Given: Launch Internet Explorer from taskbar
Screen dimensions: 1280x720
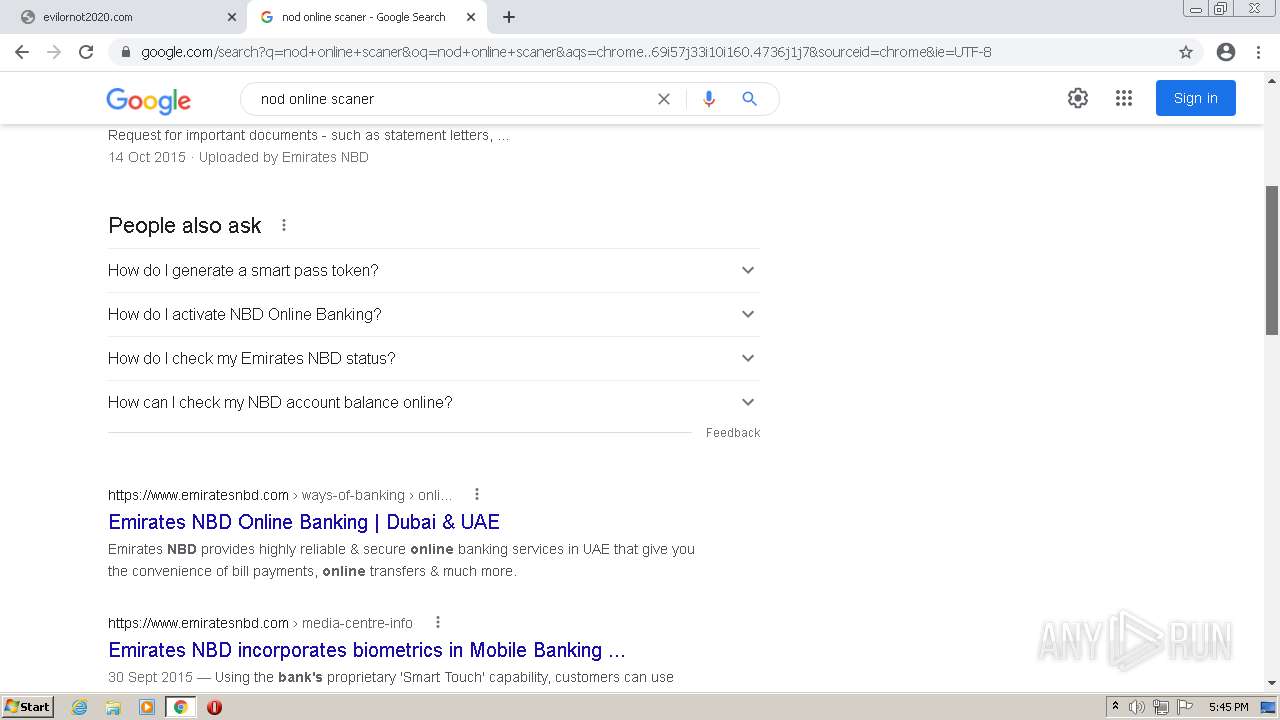Looking at the screenshot, I should point(79,707).
